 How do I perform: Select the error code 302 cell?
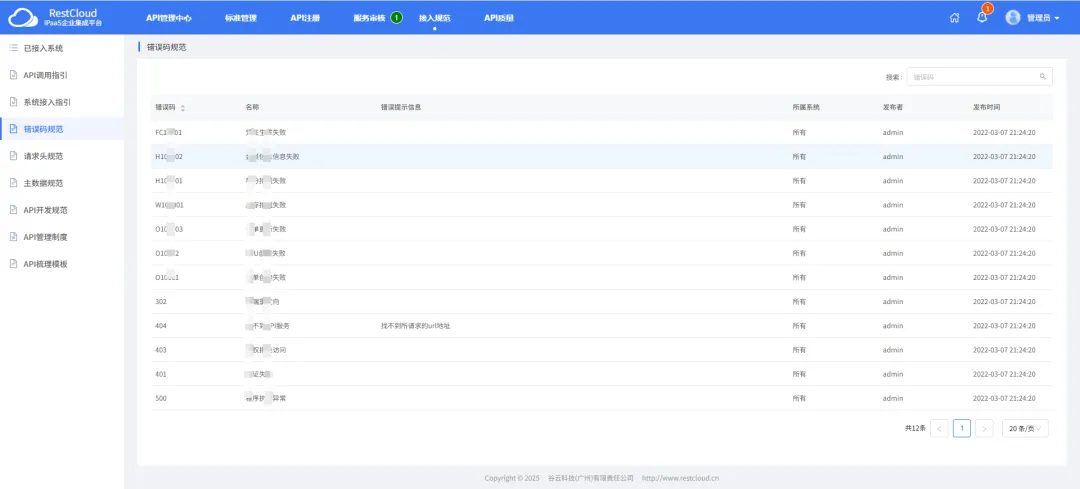click(x=162, y=302)
